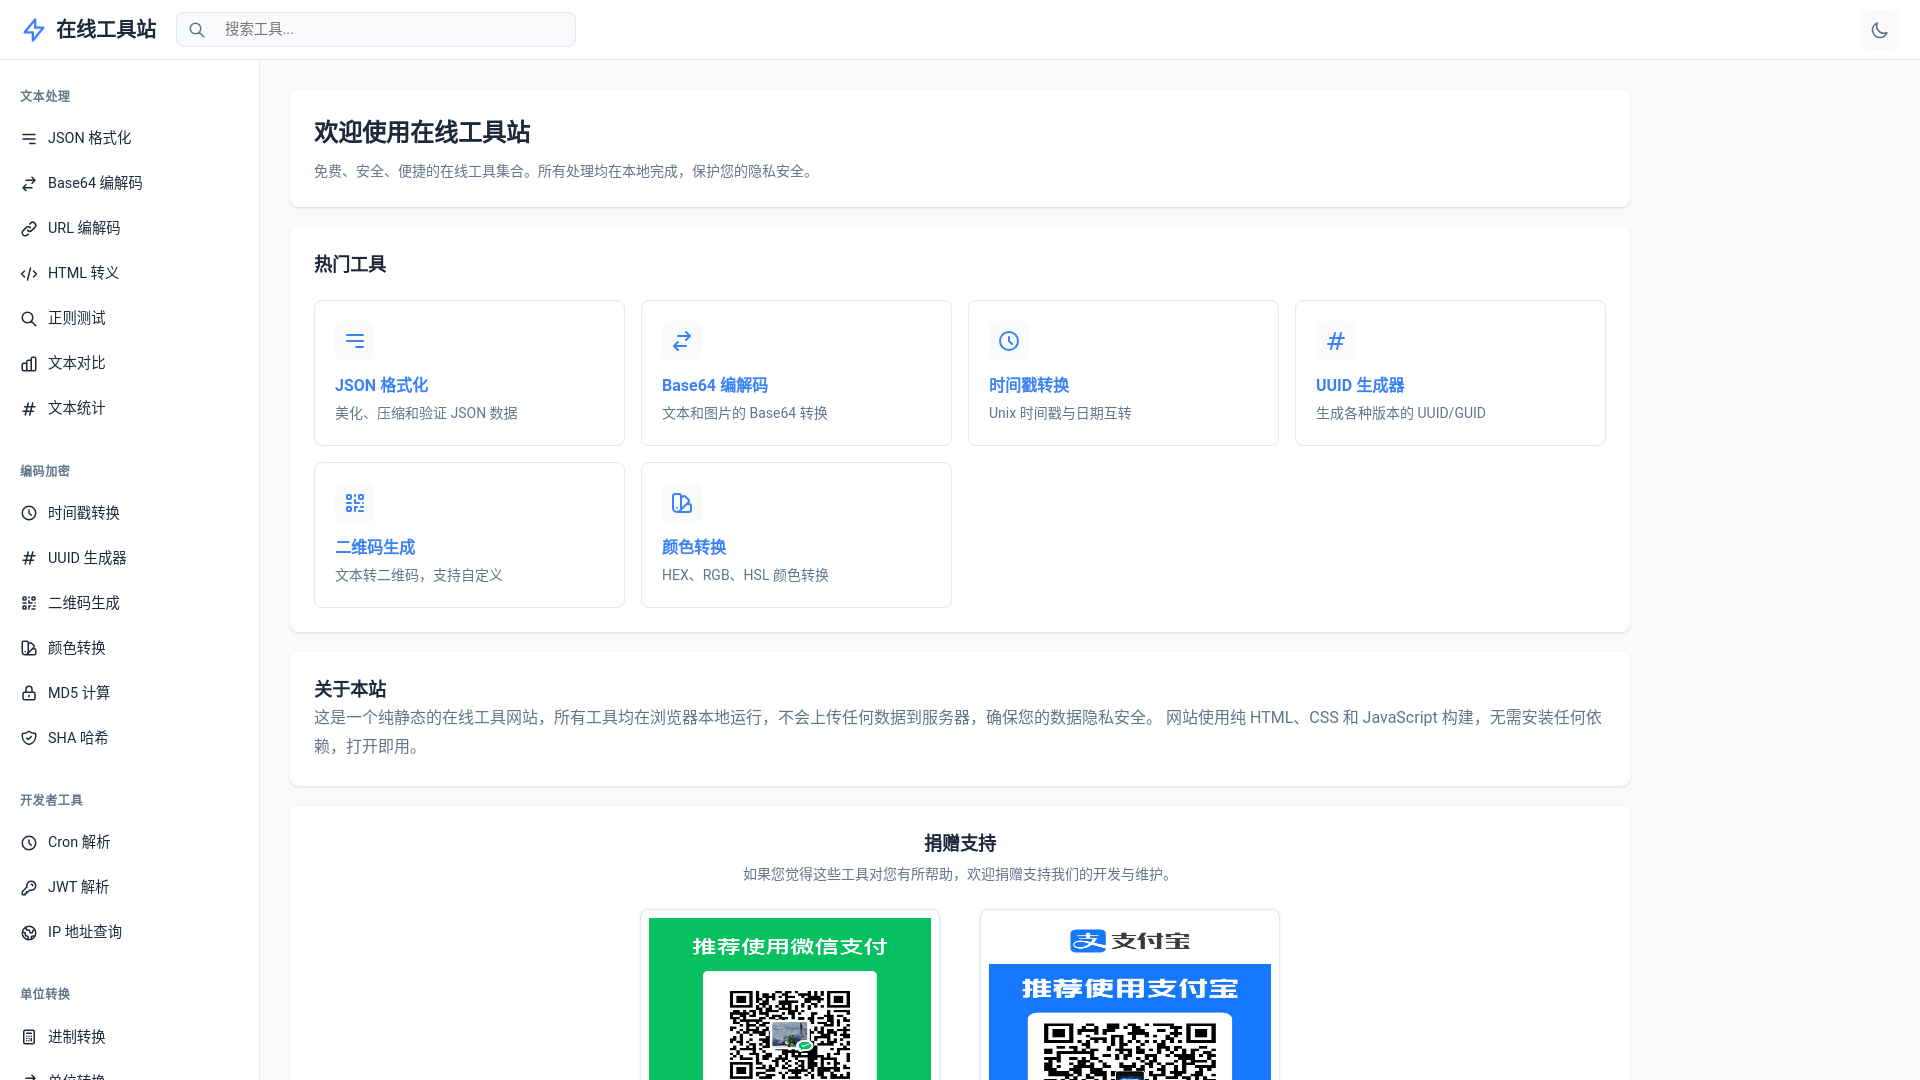Click the JSON 格式化 card icon
Screen dimensions: 1920x1080
click(355, 341)
